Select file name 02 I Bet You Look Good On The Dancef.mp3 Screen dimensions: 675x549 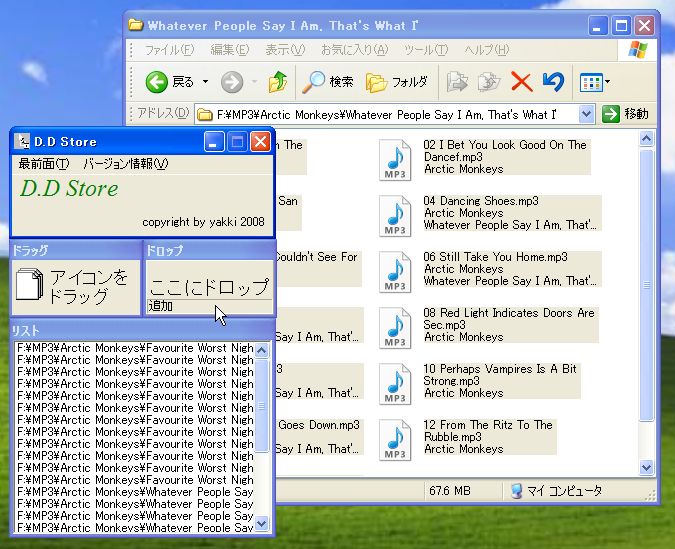click(x=505, y=151)
